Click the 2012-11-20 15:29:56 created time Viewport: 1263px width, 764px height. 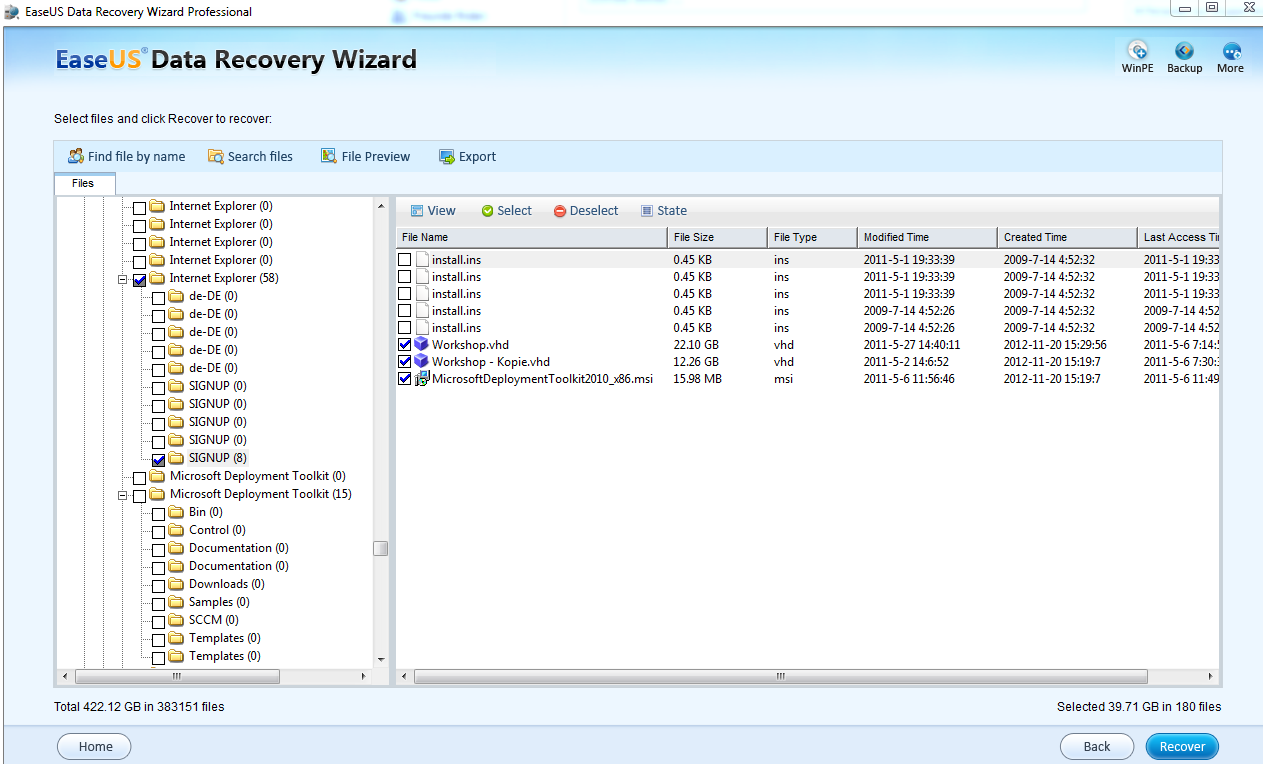click(x=1055, y=345)
